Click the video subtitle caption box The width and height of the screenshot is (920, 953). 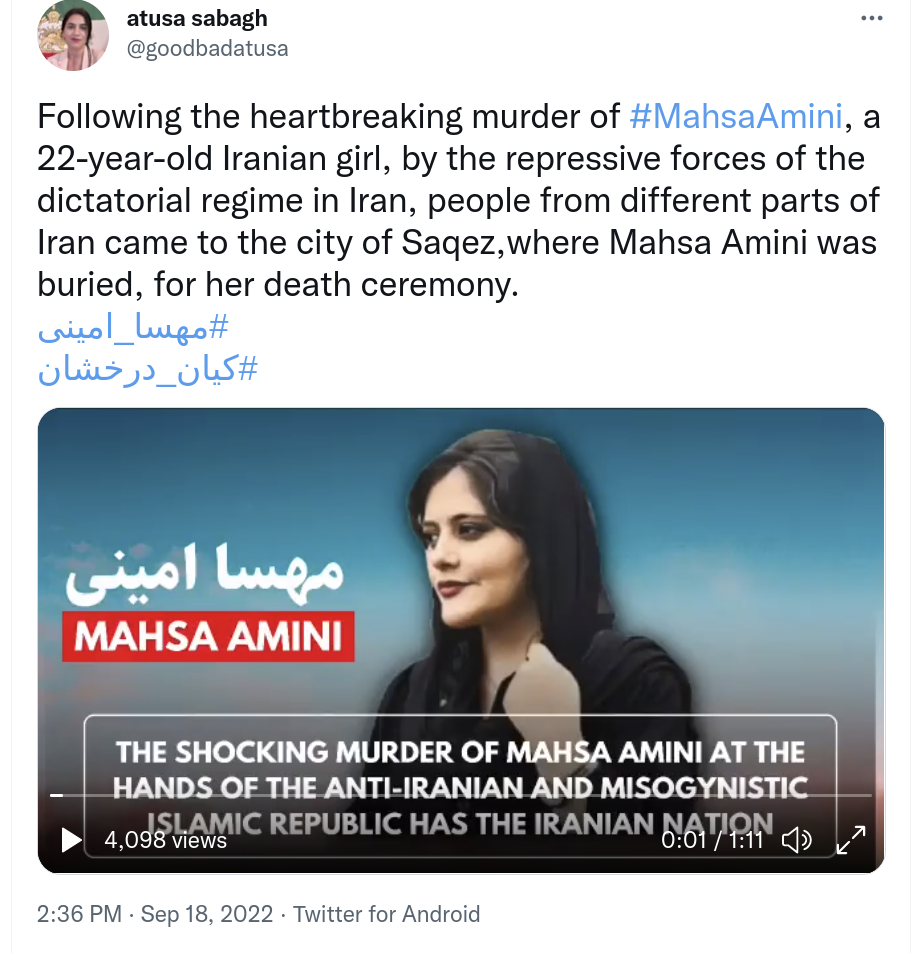460,786
